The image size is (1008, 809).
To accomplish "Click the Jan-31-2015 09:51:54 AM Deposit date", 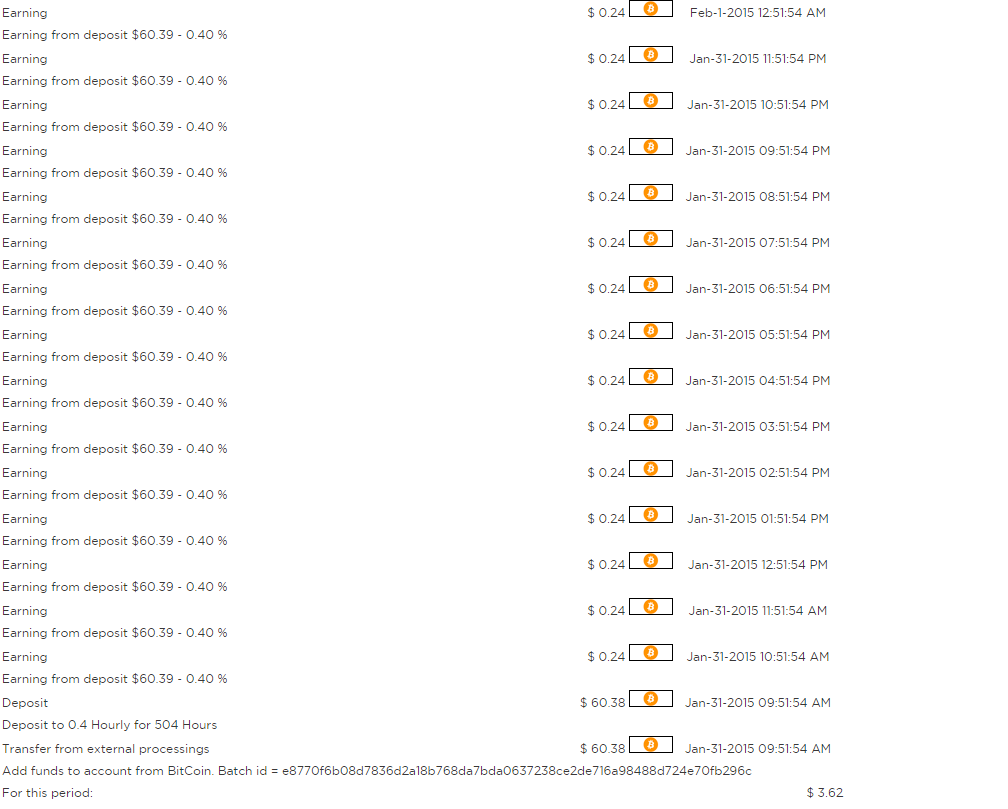I will pos(758,703).
